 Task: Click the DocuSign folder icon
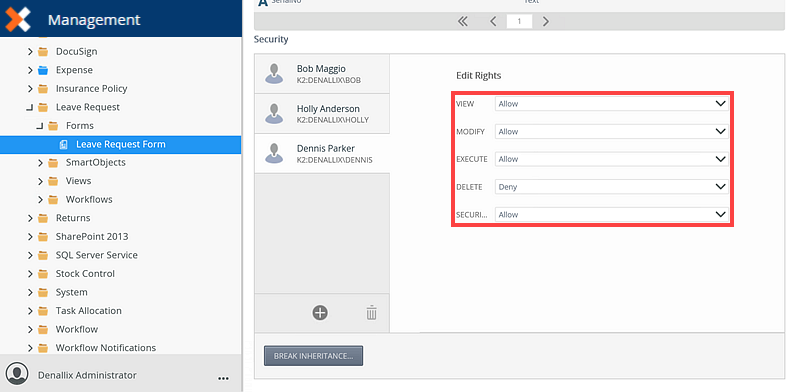click(x=43, y=51)
